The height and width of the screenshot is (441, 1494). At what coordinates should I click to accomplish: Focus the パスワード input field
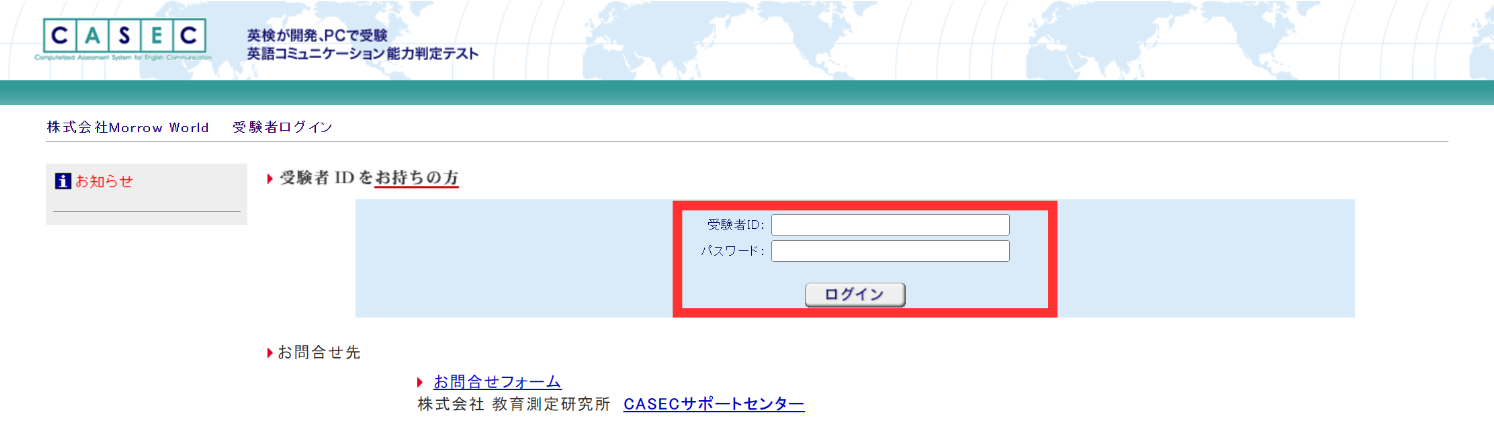tap(889, 251)
